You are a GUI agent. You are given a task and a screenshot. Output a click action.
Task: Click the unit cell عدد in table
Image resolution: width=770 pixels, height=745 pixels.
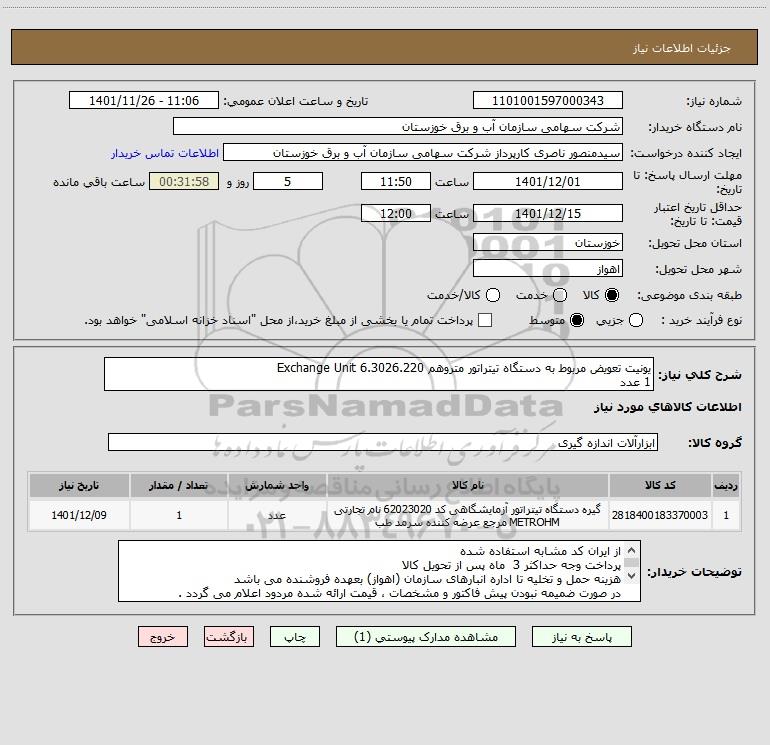point(277,515)
